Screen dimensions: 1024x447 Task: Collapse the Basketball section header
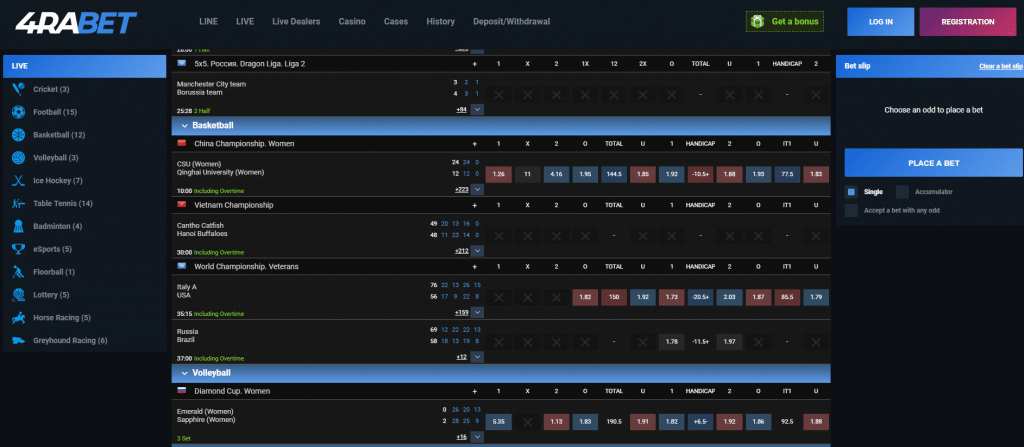point(184,126)
